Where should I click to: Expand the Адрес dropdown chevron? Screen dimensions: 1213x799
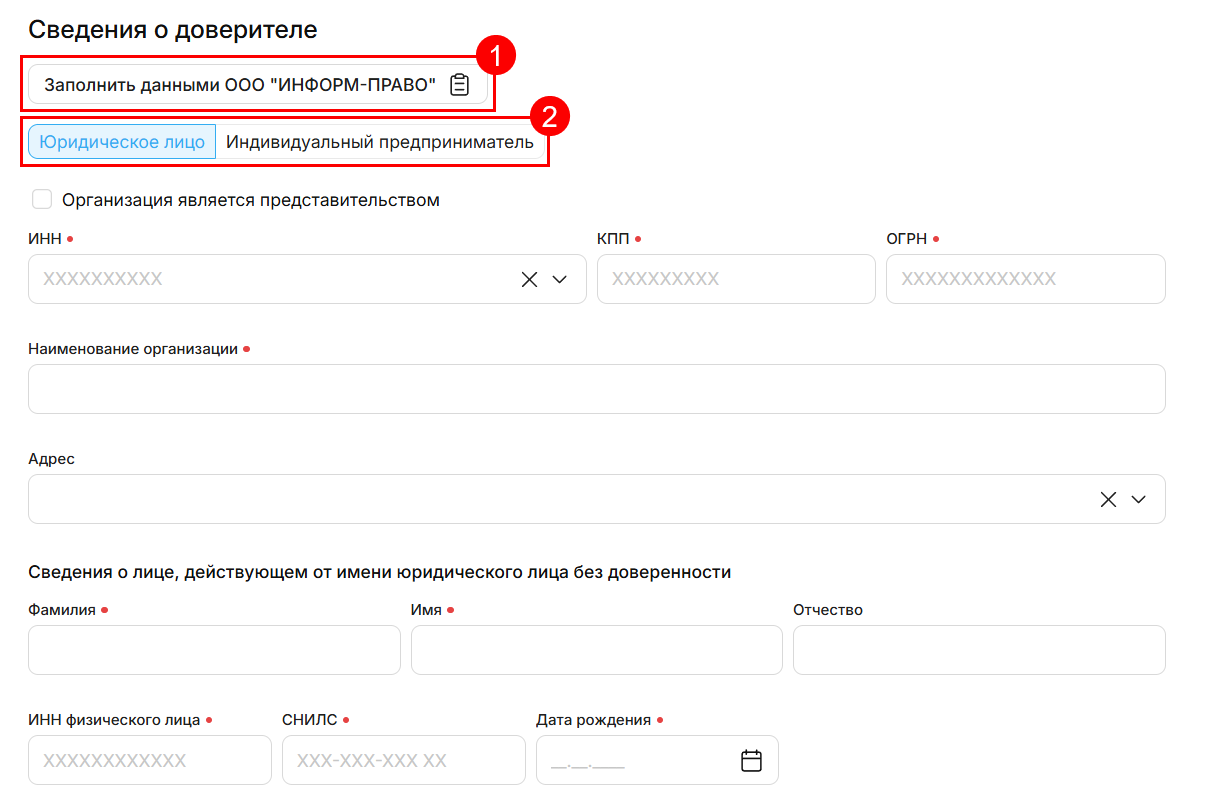[x=1138, y=499]
